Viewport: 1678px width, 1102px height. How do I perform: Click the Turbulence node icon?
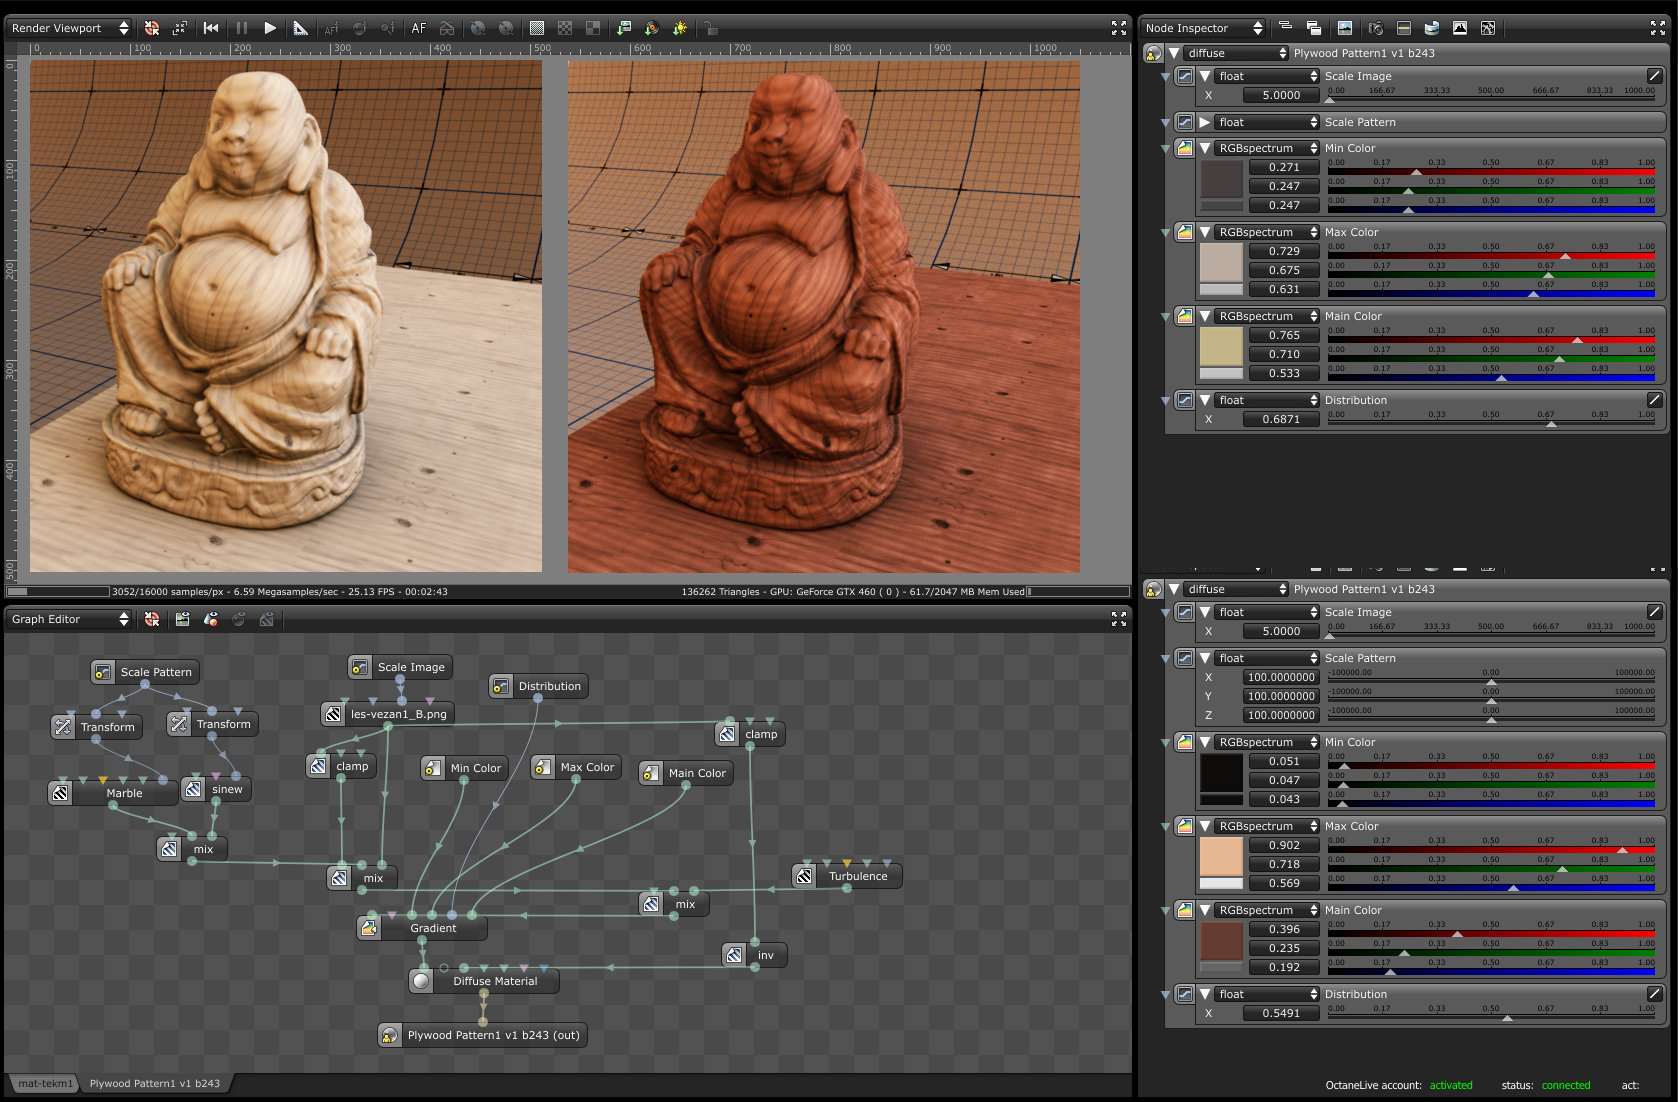point(804,876)
